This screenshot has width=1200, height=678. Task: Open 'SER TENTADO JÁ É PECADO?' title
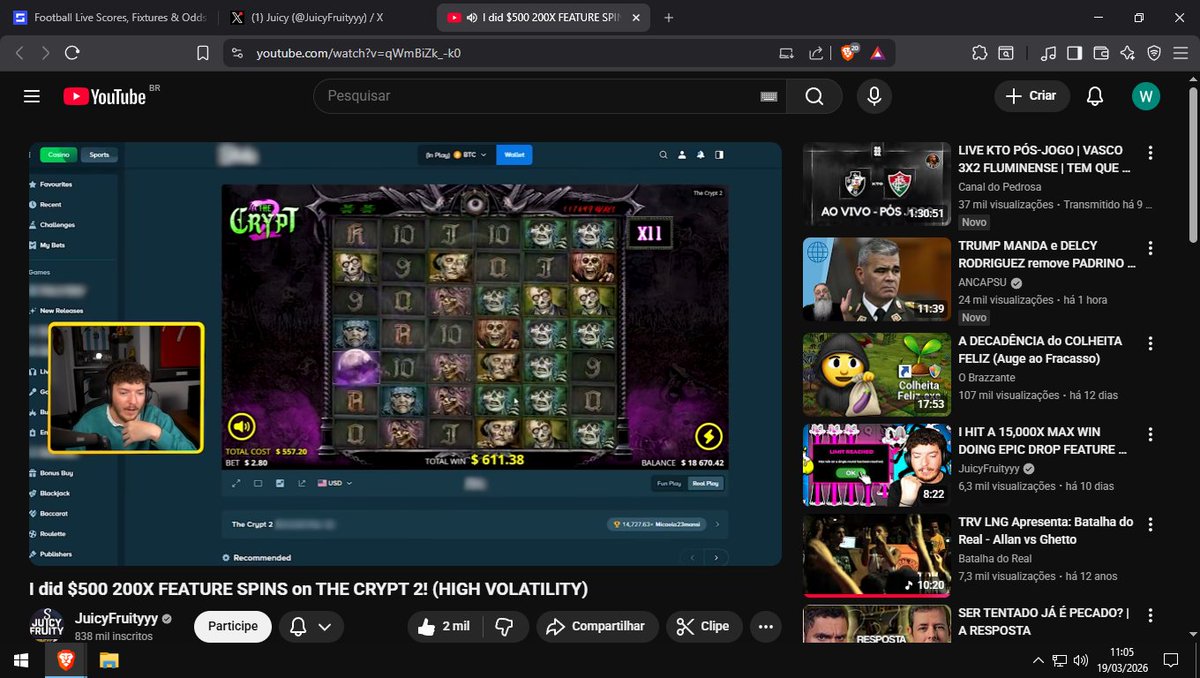point(1044,621)
